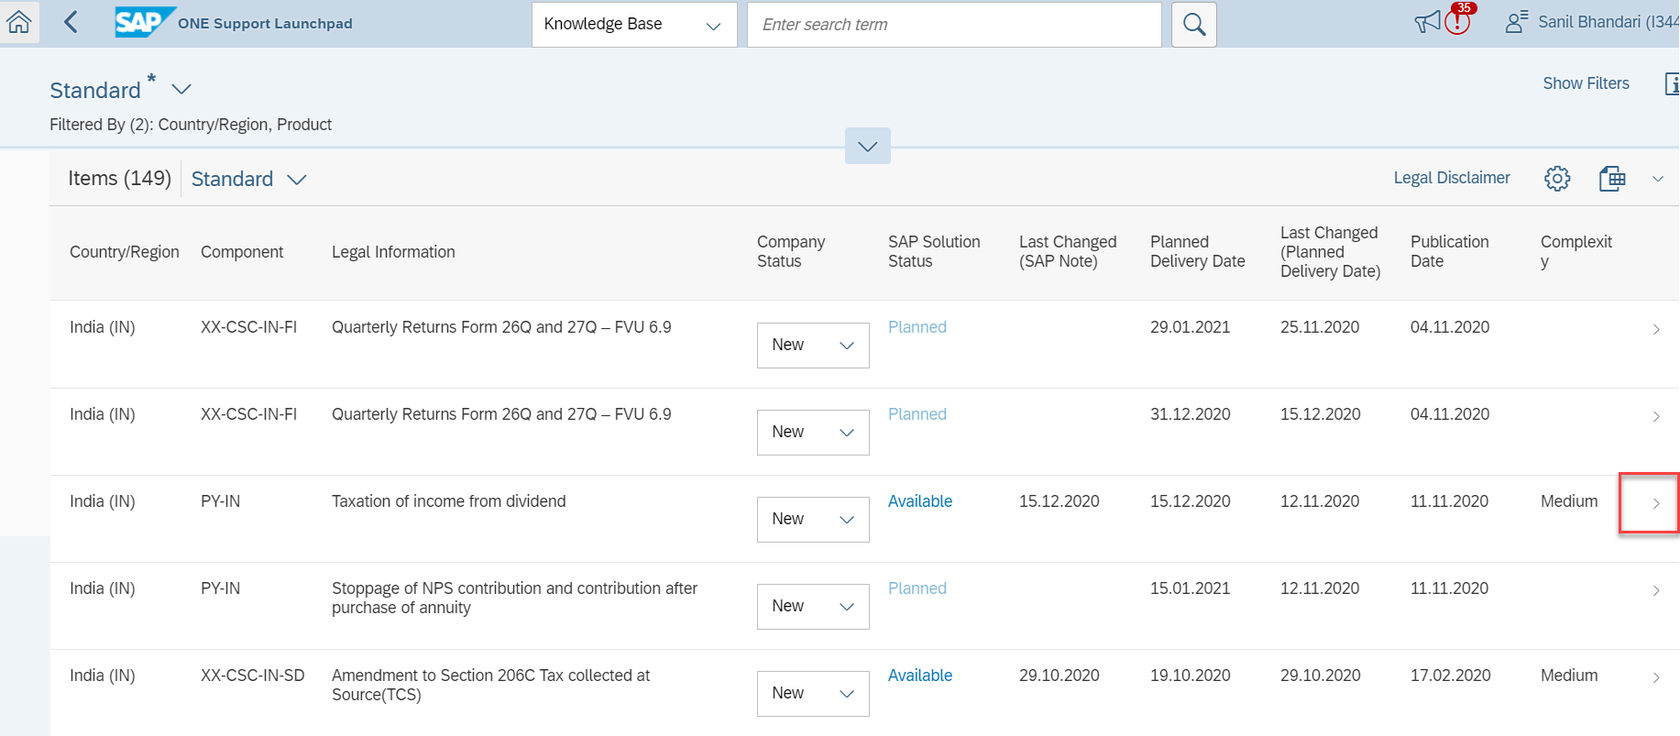1680x736 pixels.
Task: Click Stoppage of NPS contribution legal information text
Action: [x=514, y=598]
